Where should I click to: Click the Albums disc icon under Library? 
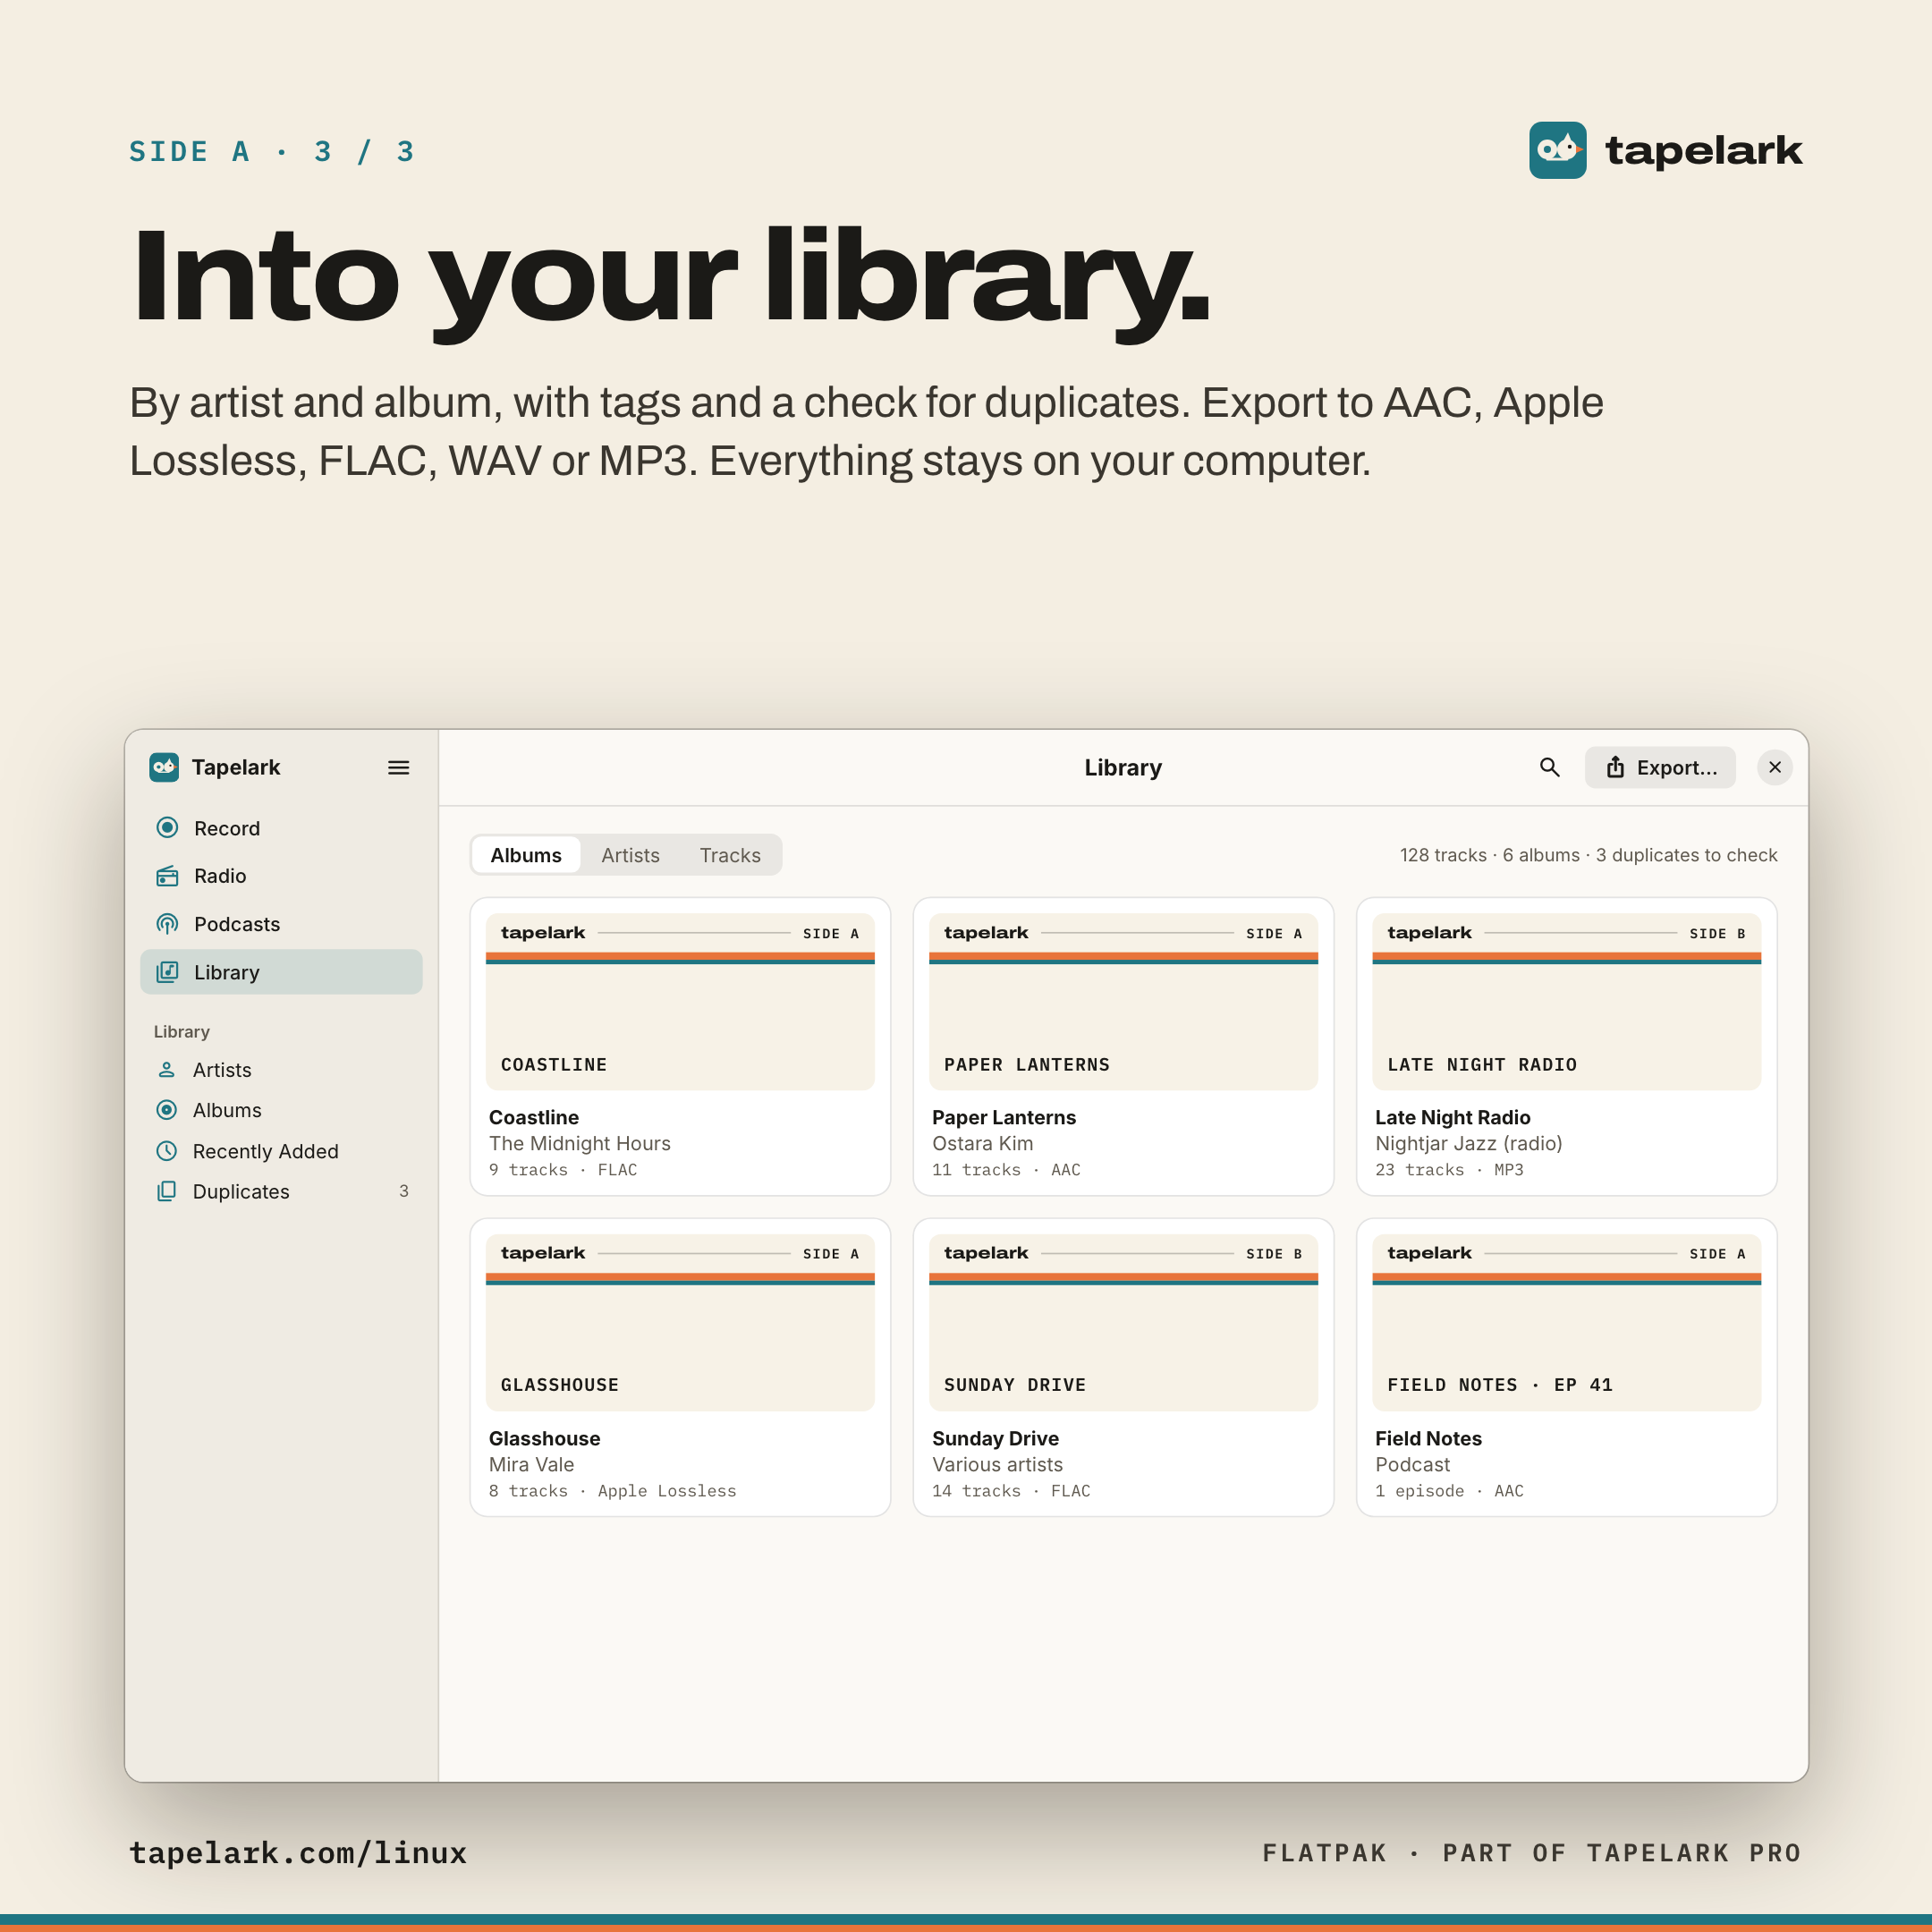(167, 1110)
